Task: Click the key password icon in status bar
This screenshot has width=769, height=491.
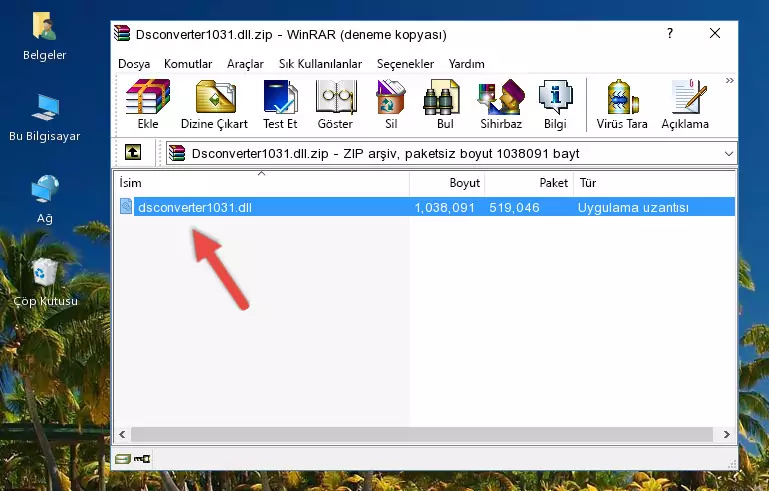Action: (142, 459)
